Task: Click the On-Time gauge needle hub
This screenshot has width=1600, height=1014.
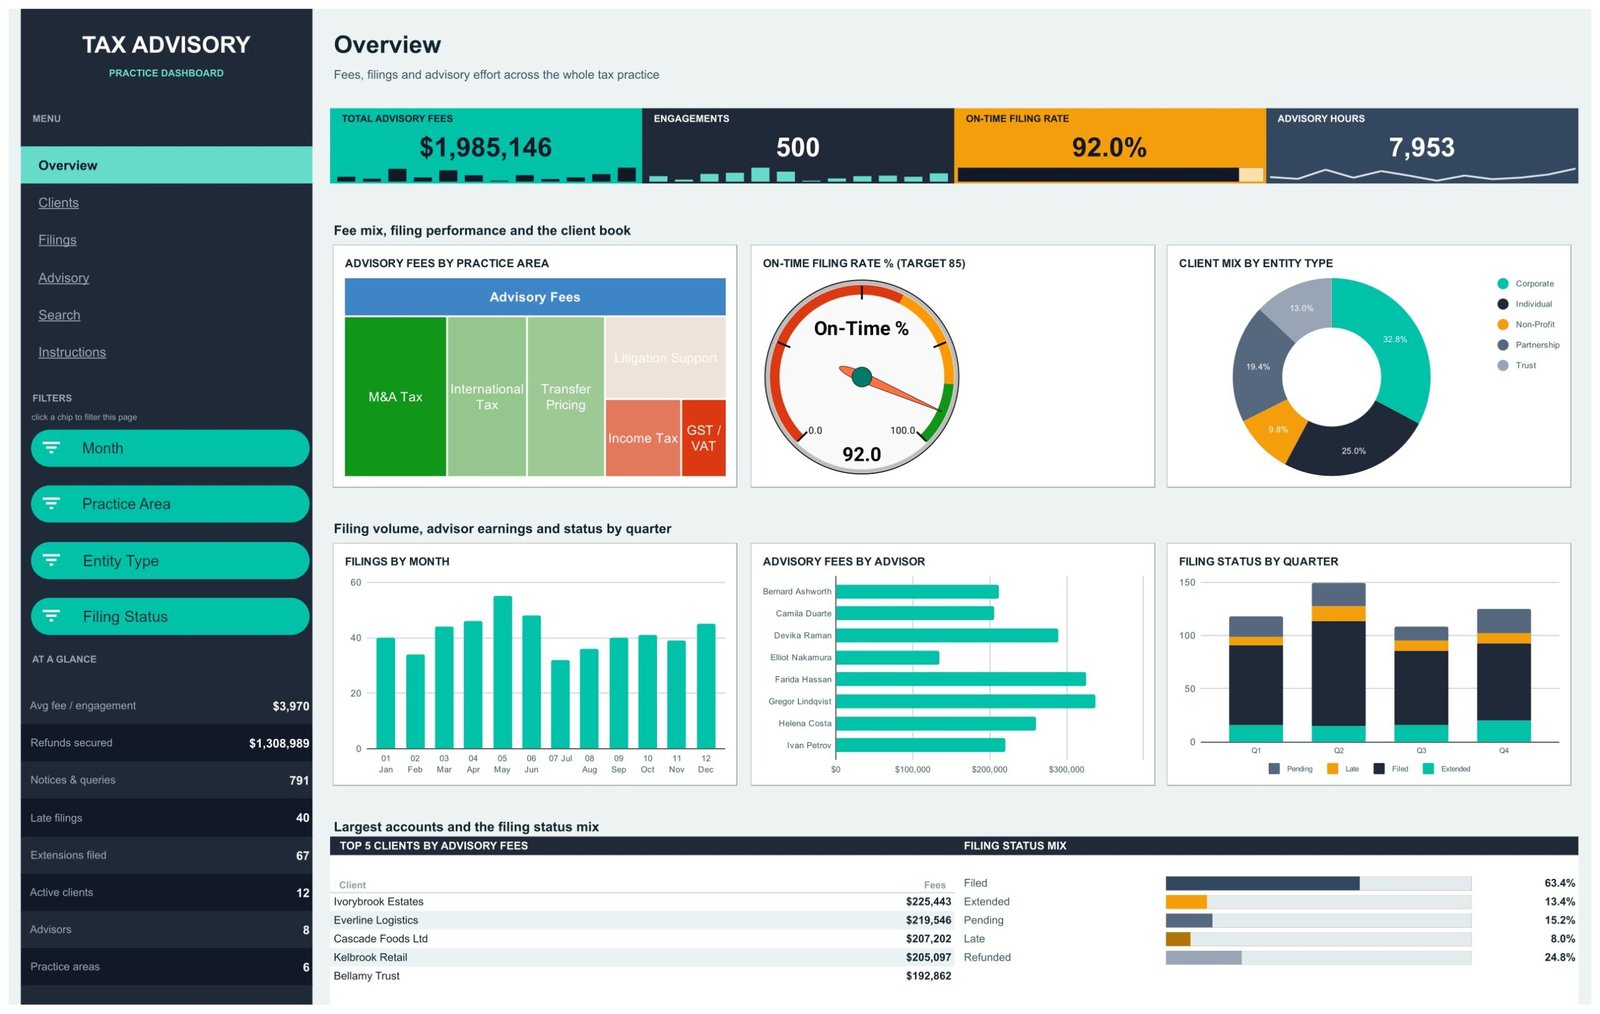Action: (x=861, y=378)
